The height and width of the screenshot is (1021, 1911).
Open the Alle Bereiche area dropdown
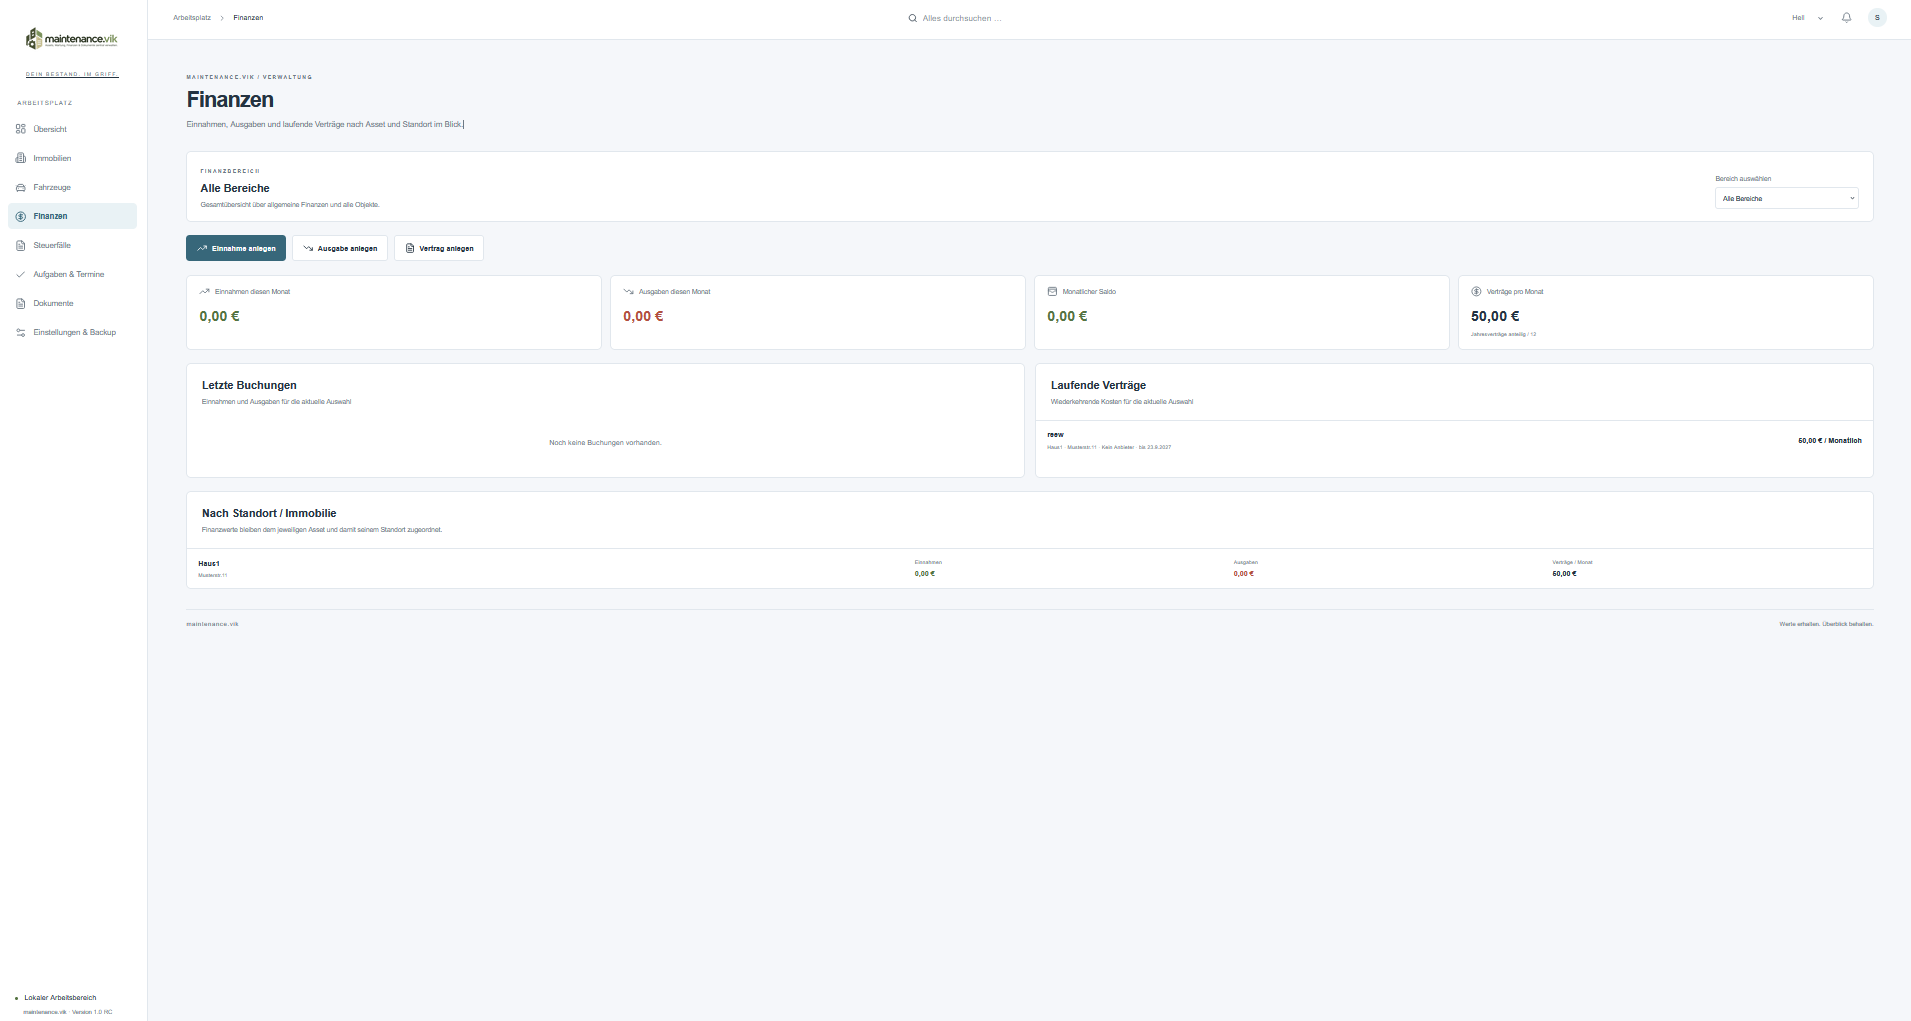(1786, 198)
